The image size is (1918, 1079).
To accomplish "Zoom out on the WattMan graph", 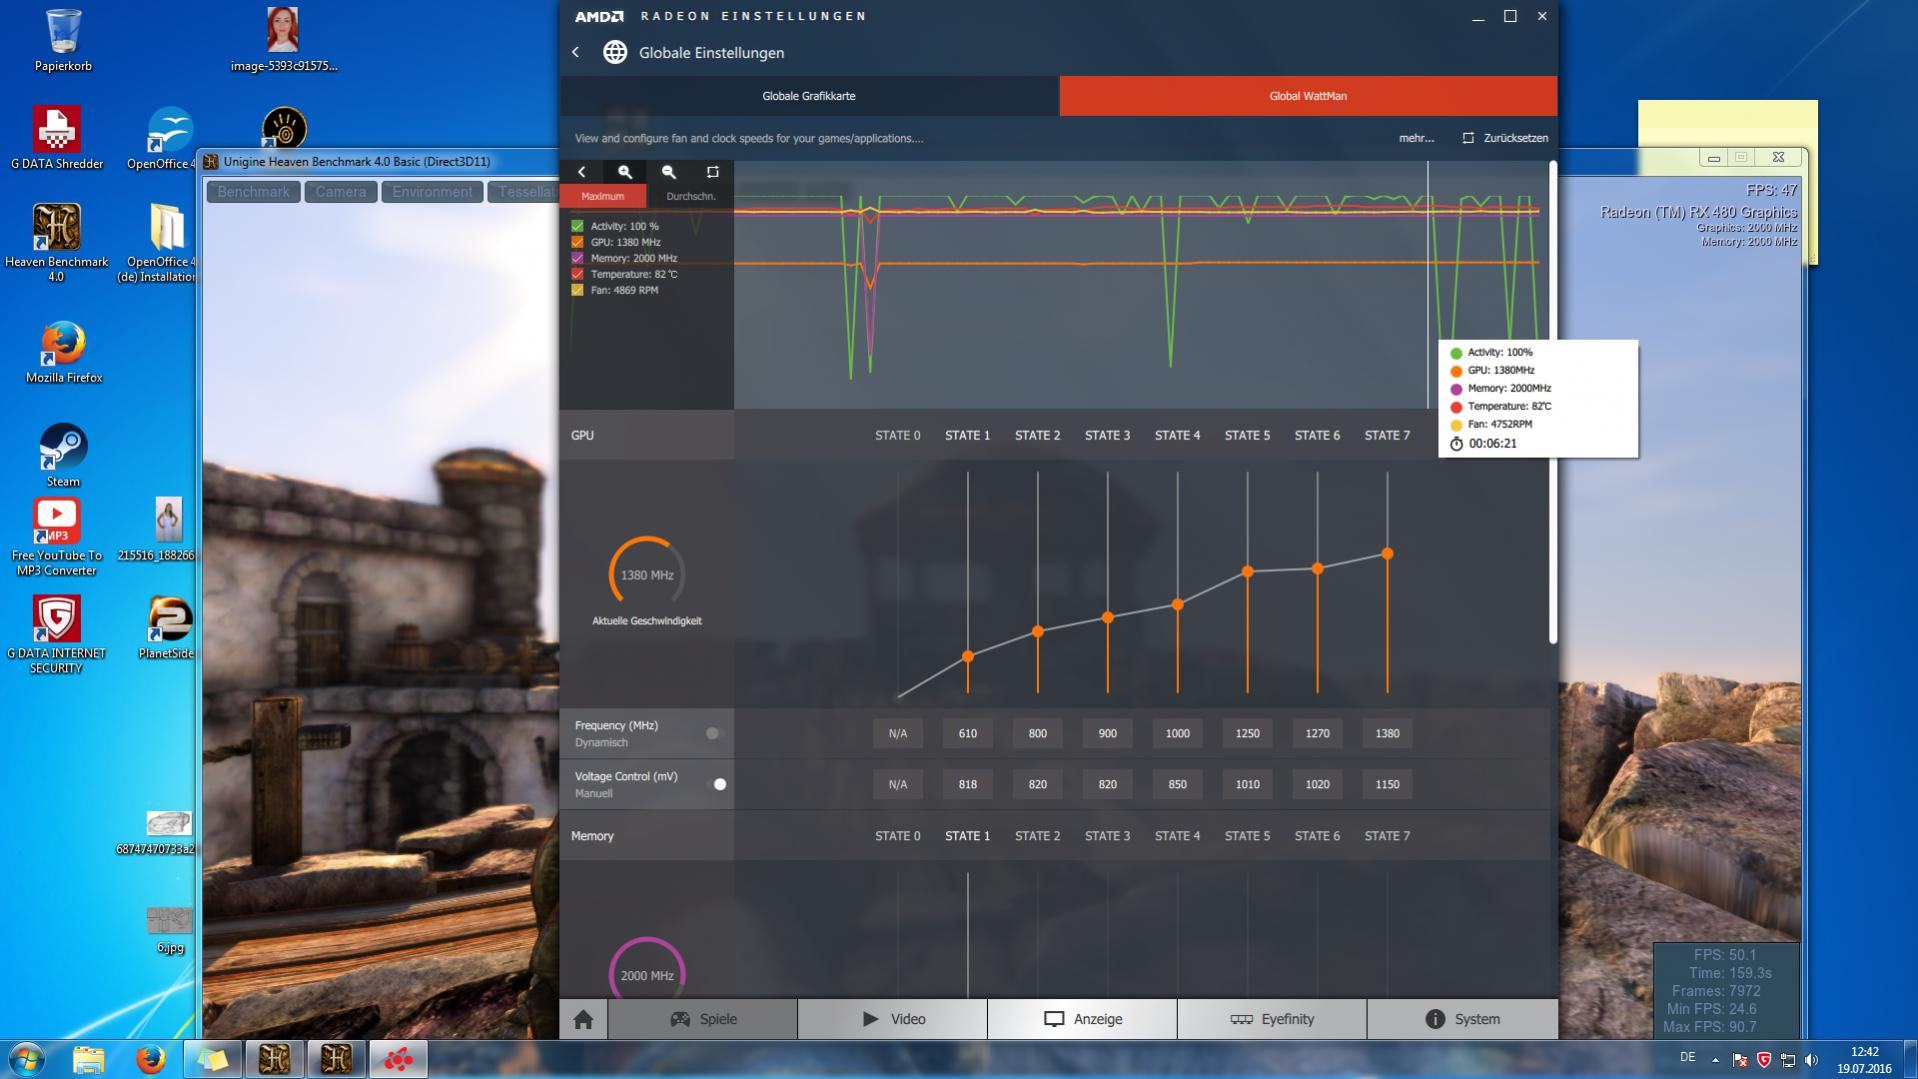I will point(669,172).
